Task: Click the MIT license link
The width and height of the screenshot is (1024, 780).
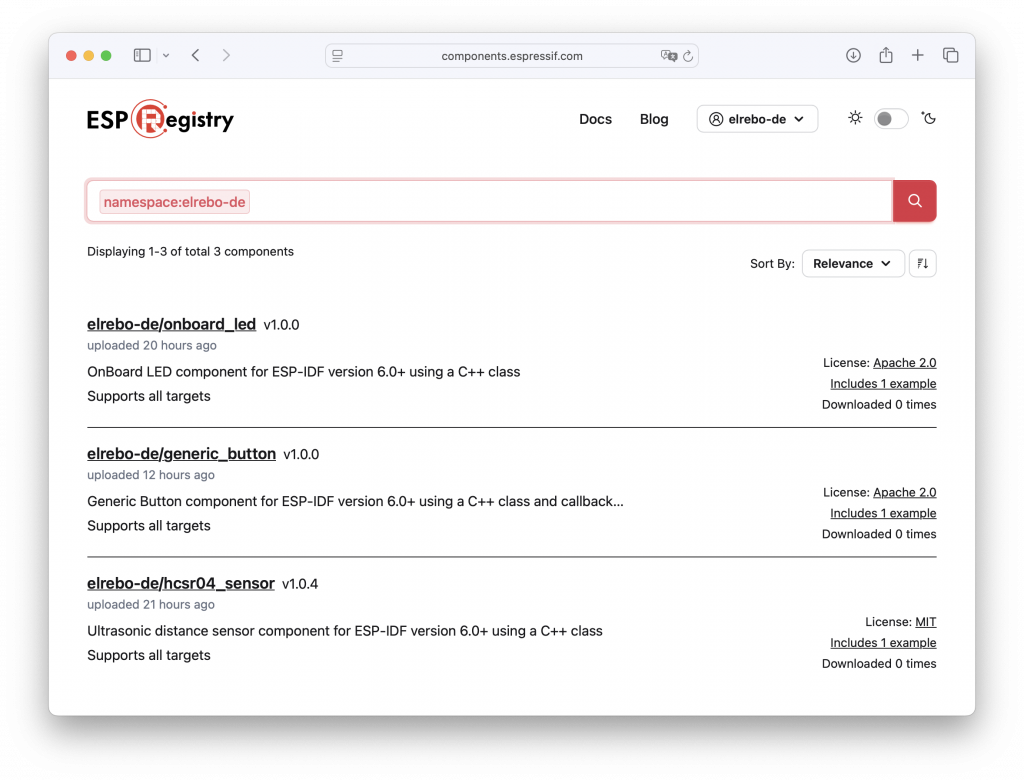Action: (925, 622)
